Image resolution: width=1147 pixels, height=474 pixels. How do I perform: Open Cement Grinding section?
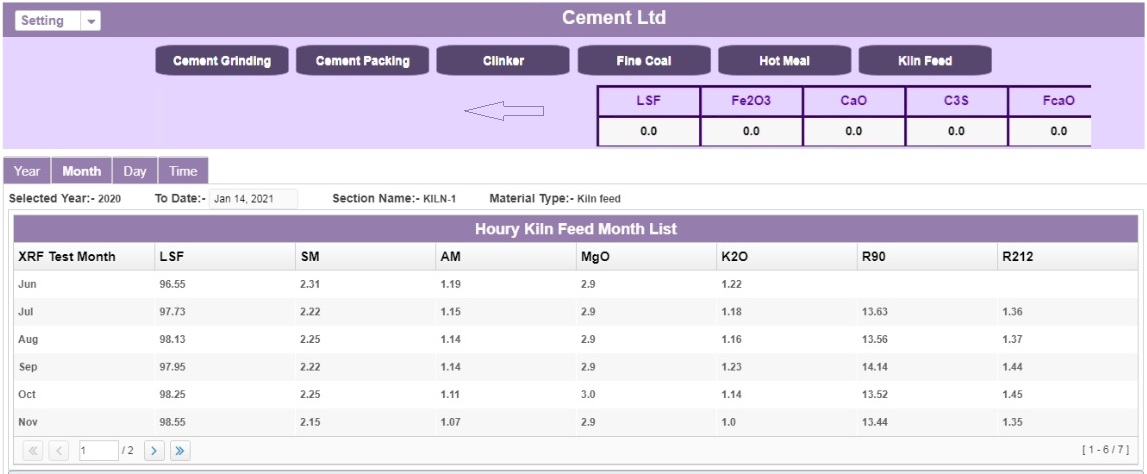(222, 61)
